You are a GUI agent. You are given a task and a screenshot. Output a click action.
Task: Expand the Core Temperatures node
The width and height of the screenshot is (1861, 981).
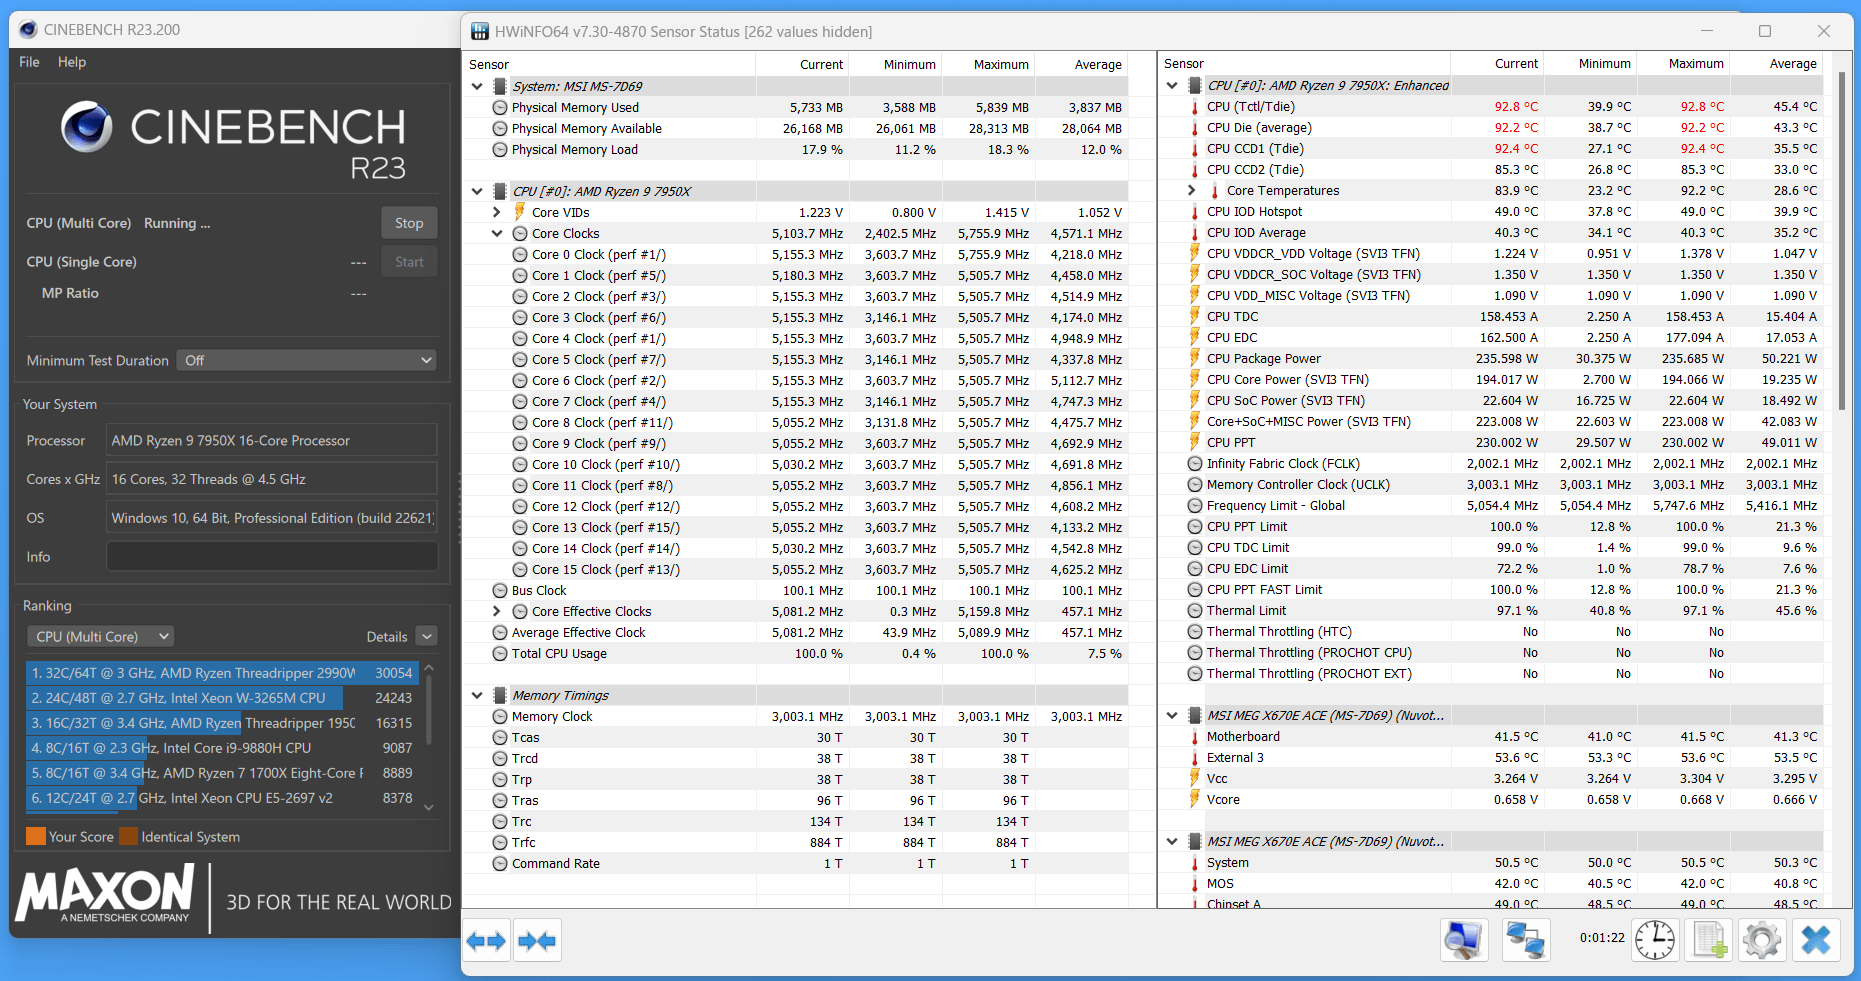1191,190
